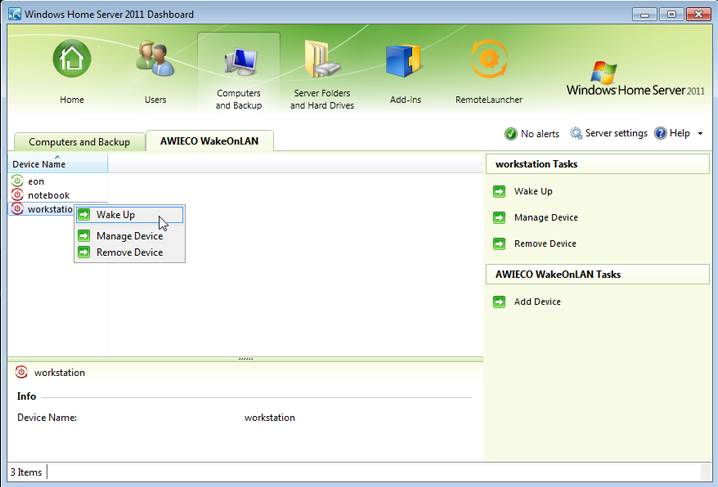Click the Remove Device task link
The width and height of the screenshot is (718, 487).
pos(545,244)
